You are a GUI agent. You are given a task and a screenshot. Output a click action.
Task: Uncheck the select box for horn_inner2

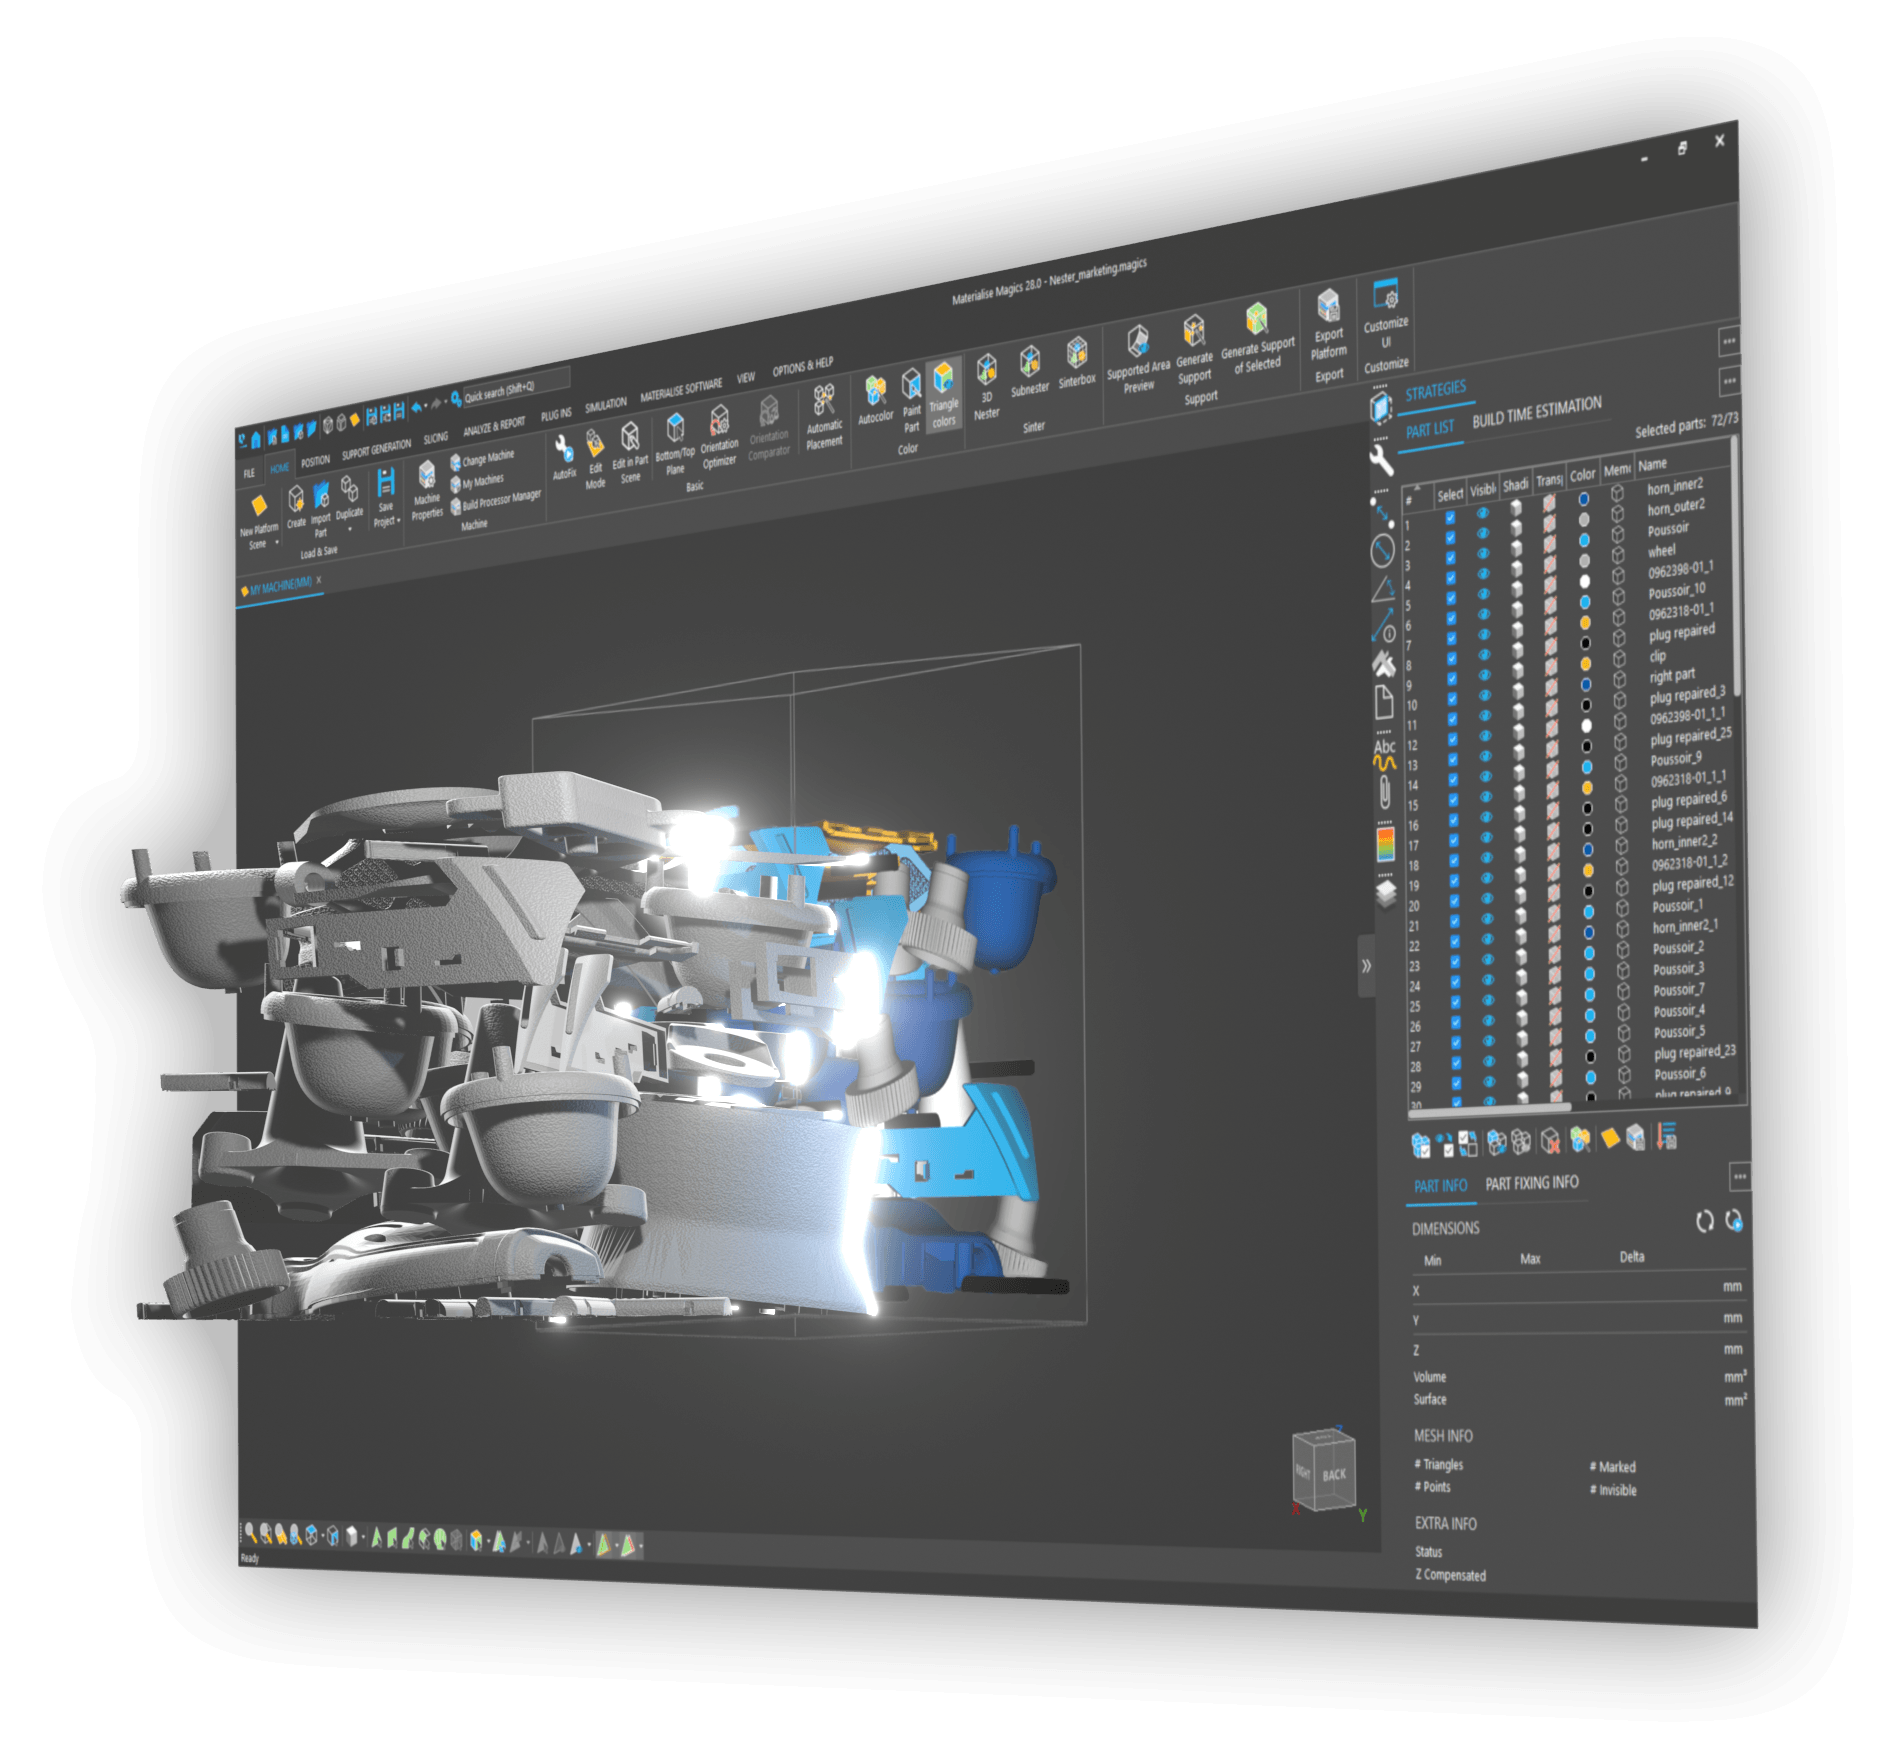(1449, 517)
